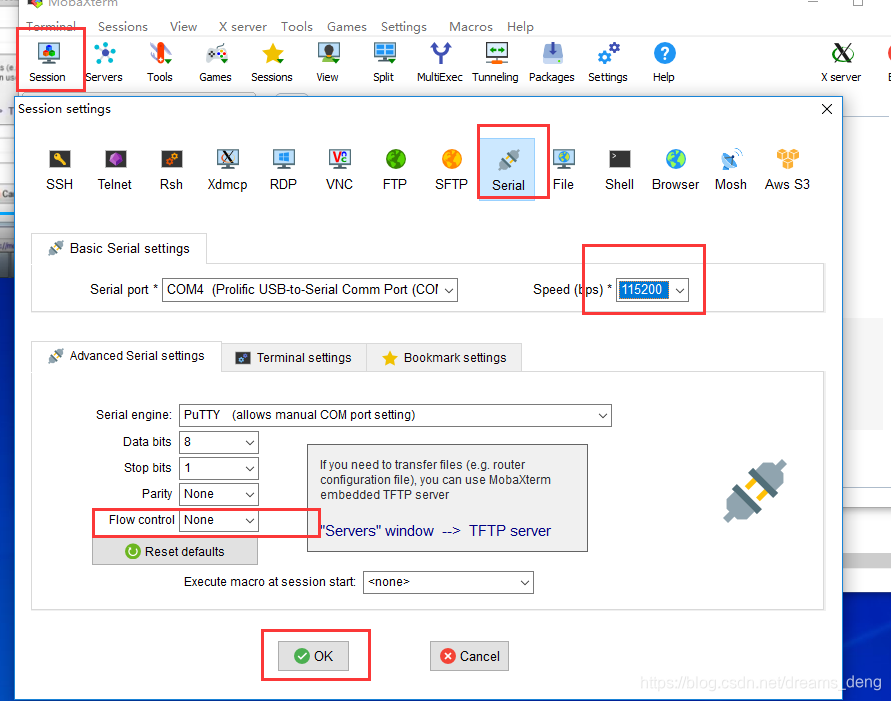Open the Tunneling toolbar icon
Image resolution: width=891 pixels, height=701 pixels.
coord(496,62)
